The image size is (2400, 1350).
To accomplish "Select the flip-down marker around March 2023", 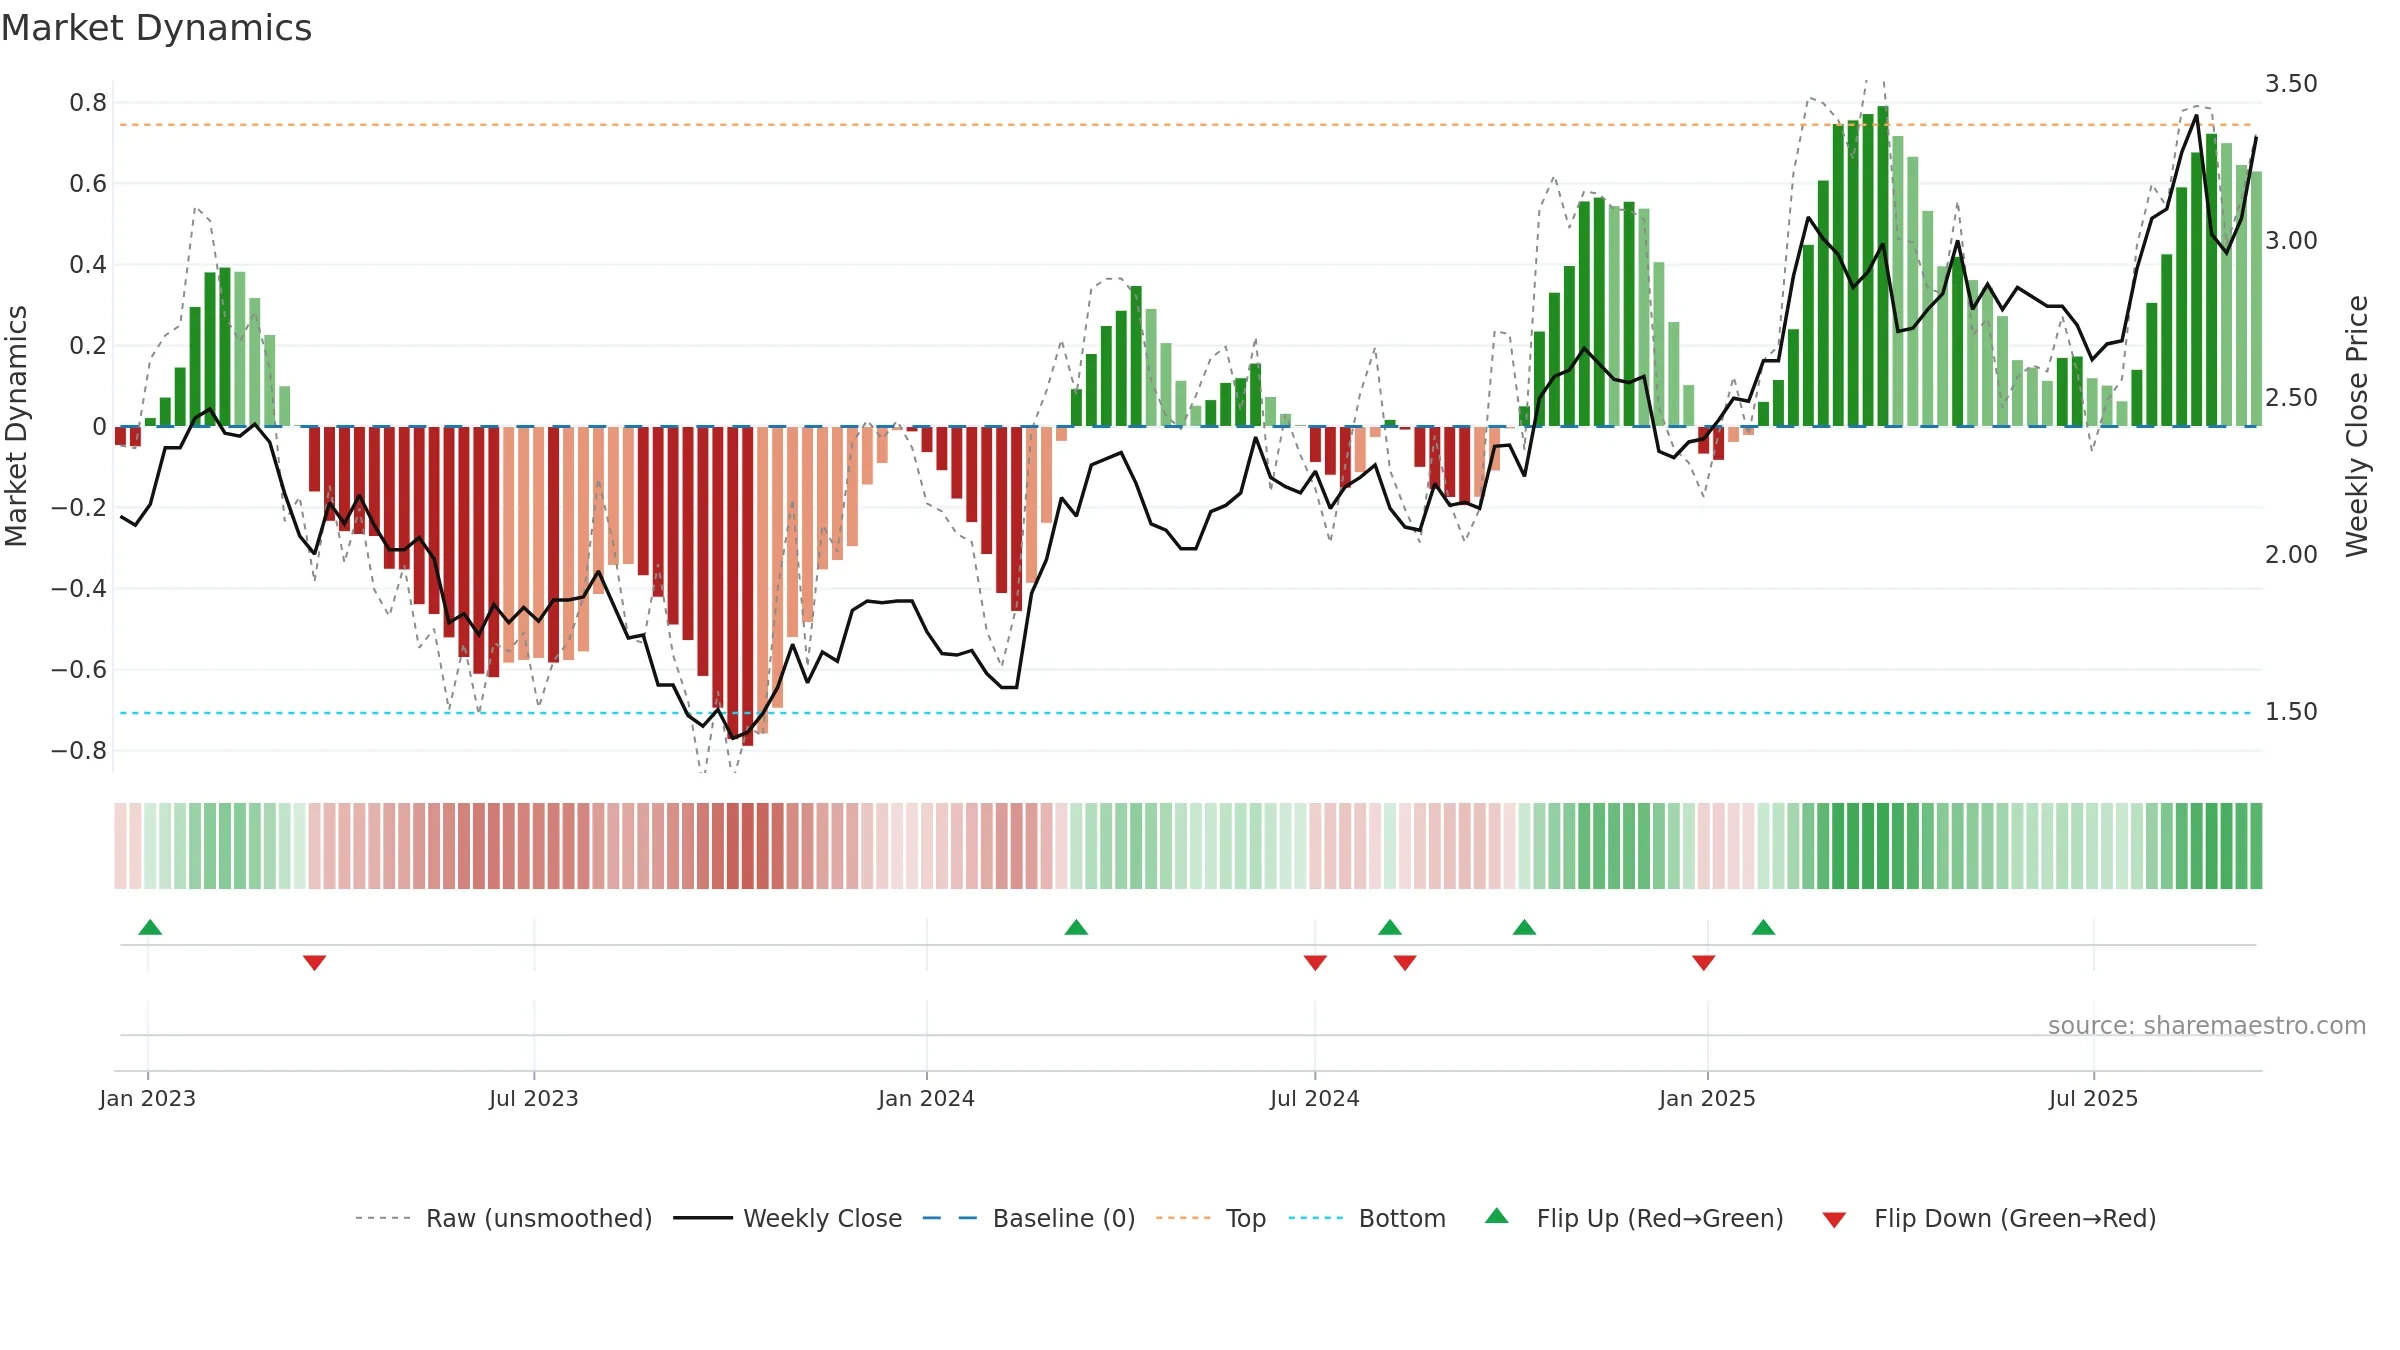I will [314, 962].
